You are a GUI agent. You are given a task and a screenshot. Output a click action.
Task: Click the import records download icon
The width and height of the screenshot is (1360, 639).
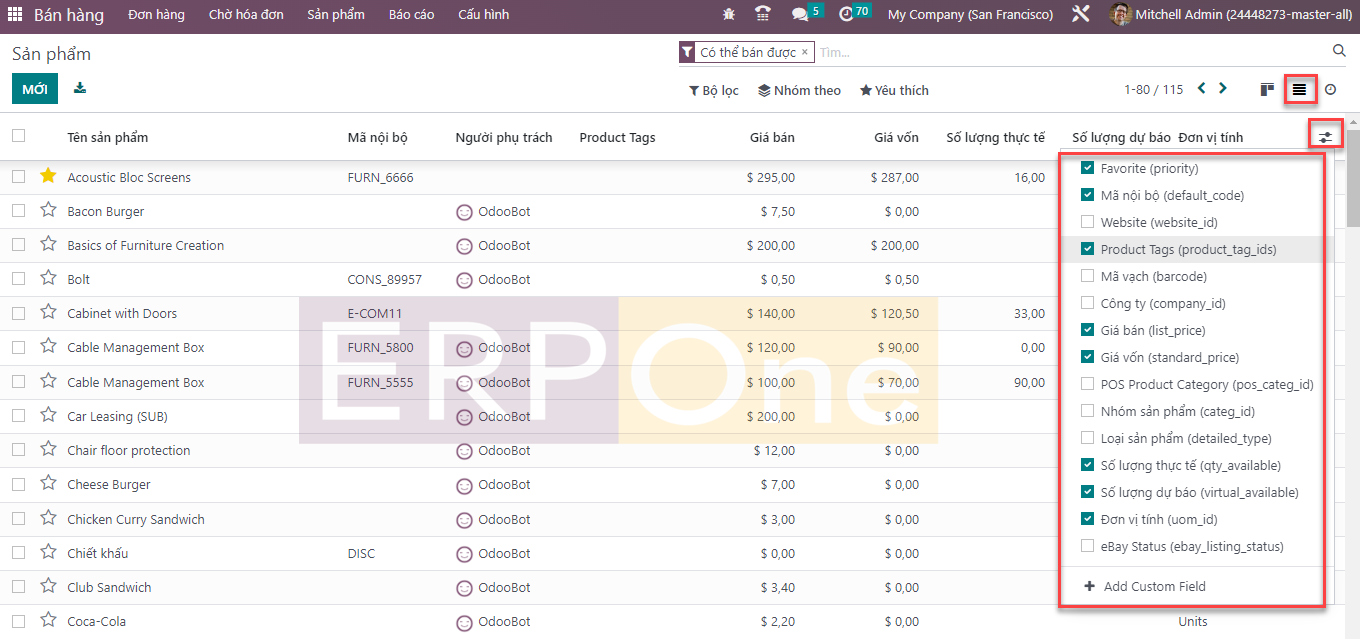[80, 88]
